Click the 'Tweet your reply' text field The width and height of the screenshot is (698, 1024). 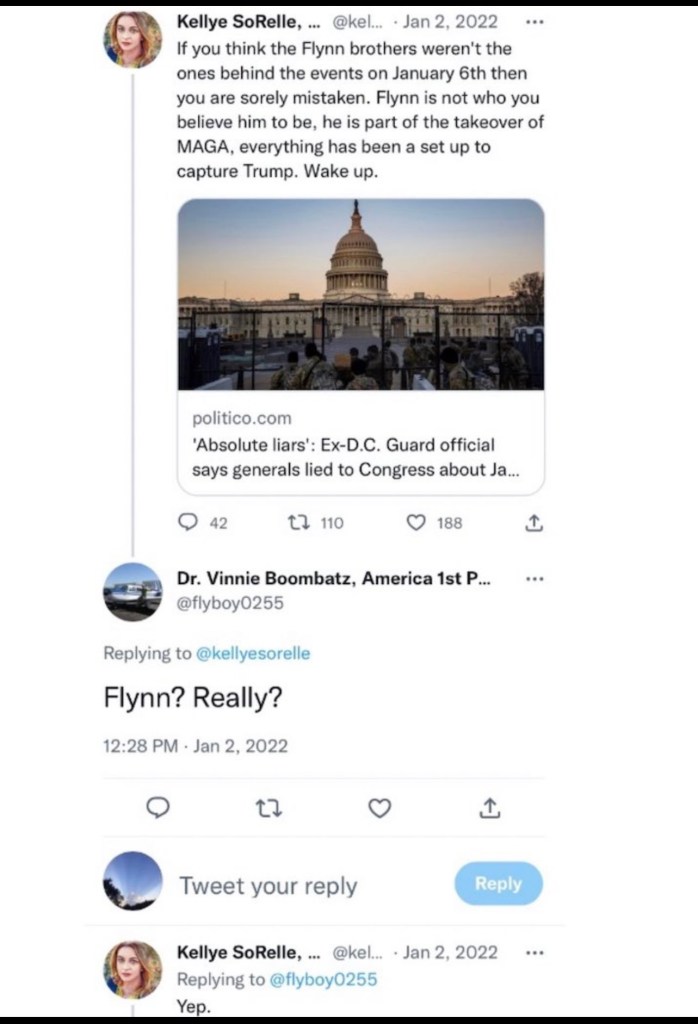[x=268, y=886]
